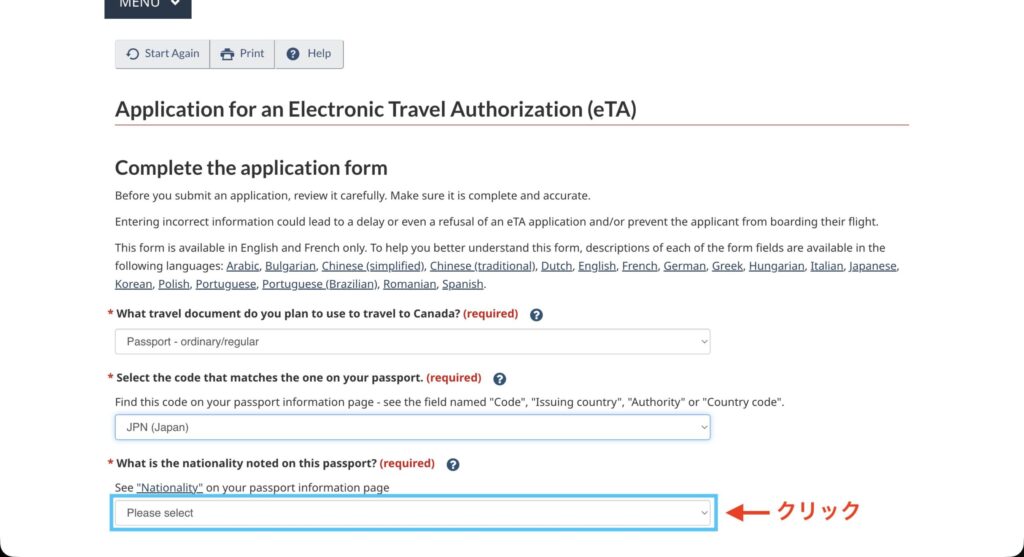
Task: Click the Start Again button
Action: [163, 54]
